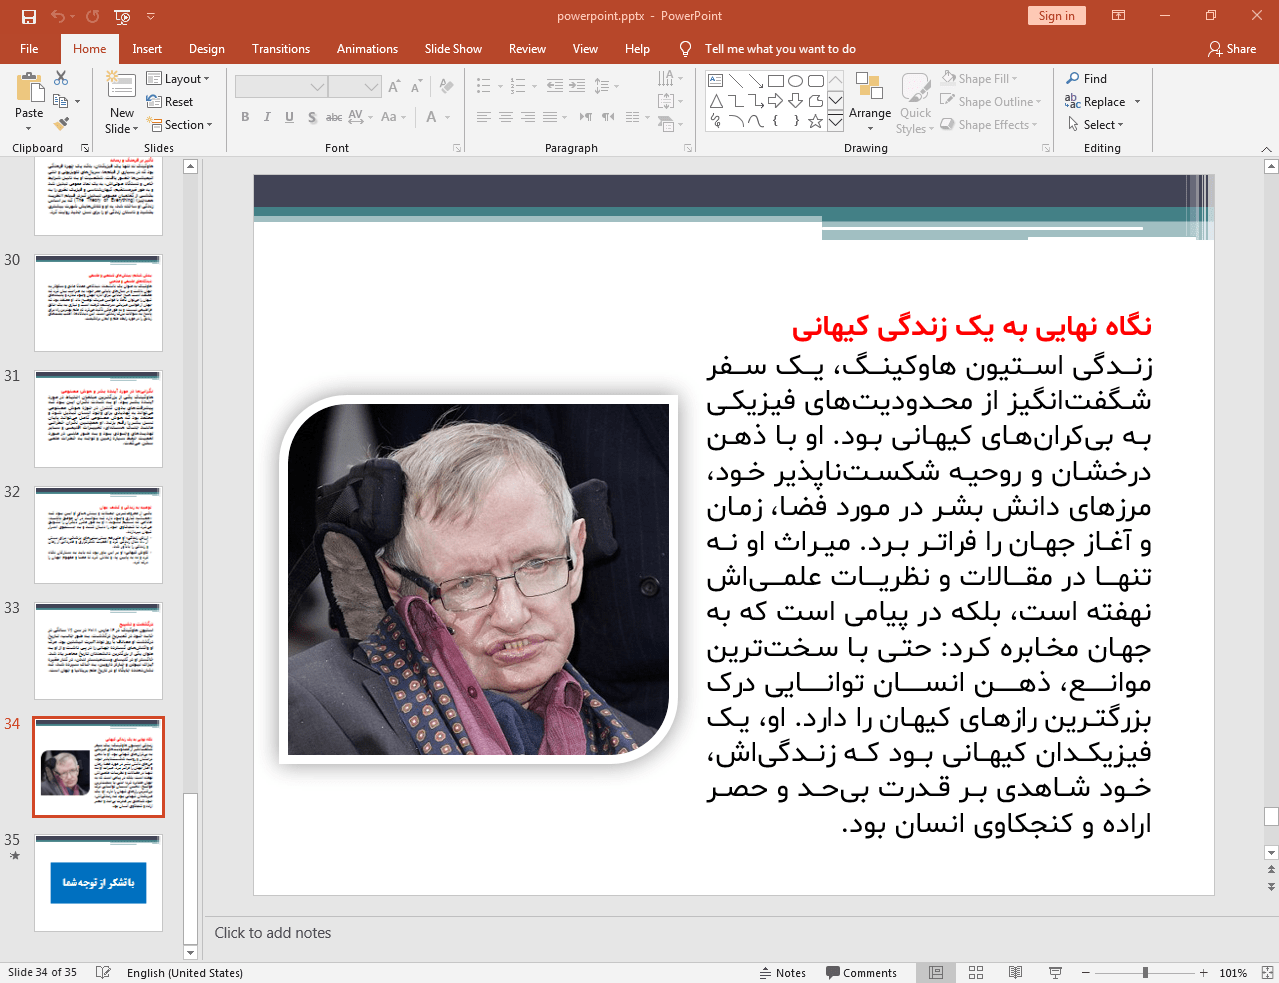Toggle the Notes pane from status bar
Image resolution: width=1279 pixels, height=983 pixels.
pyautogui.click(x=784, y=972)
